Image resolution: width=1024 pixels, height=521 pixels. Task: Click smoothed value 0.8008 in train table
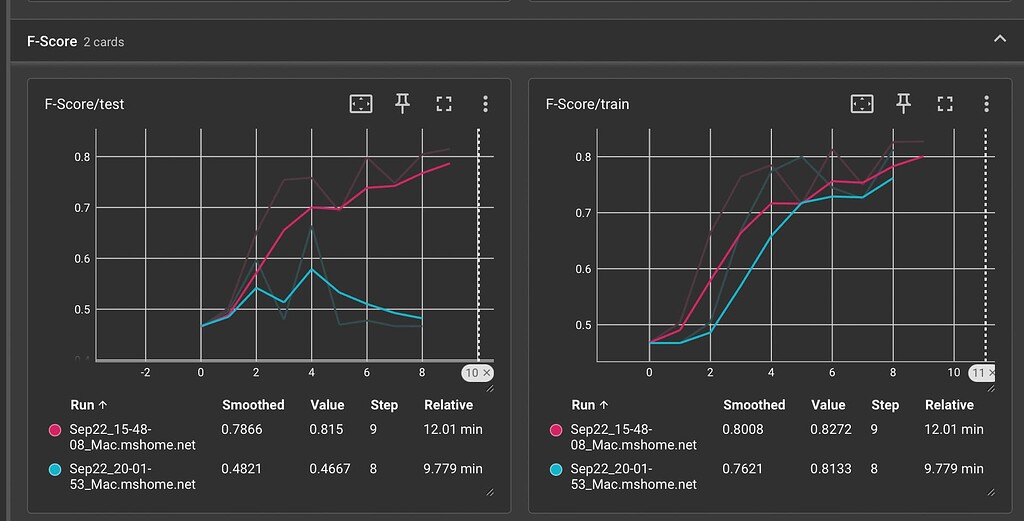(x=743, y=430)
